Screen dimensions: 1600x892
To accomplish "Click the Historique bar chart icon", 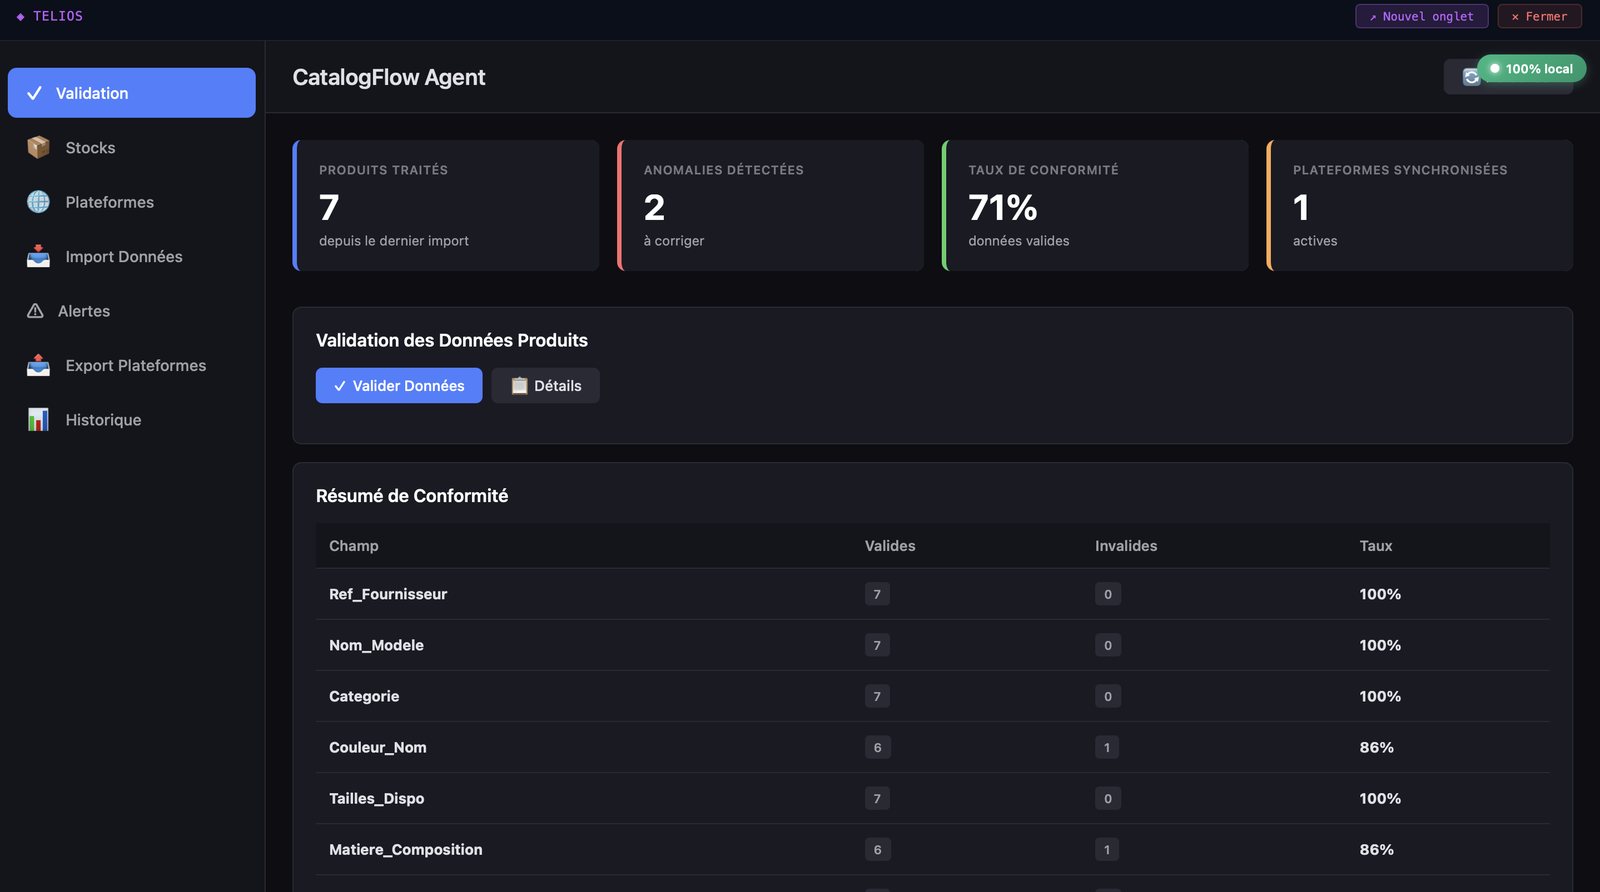I will [38, 420].
